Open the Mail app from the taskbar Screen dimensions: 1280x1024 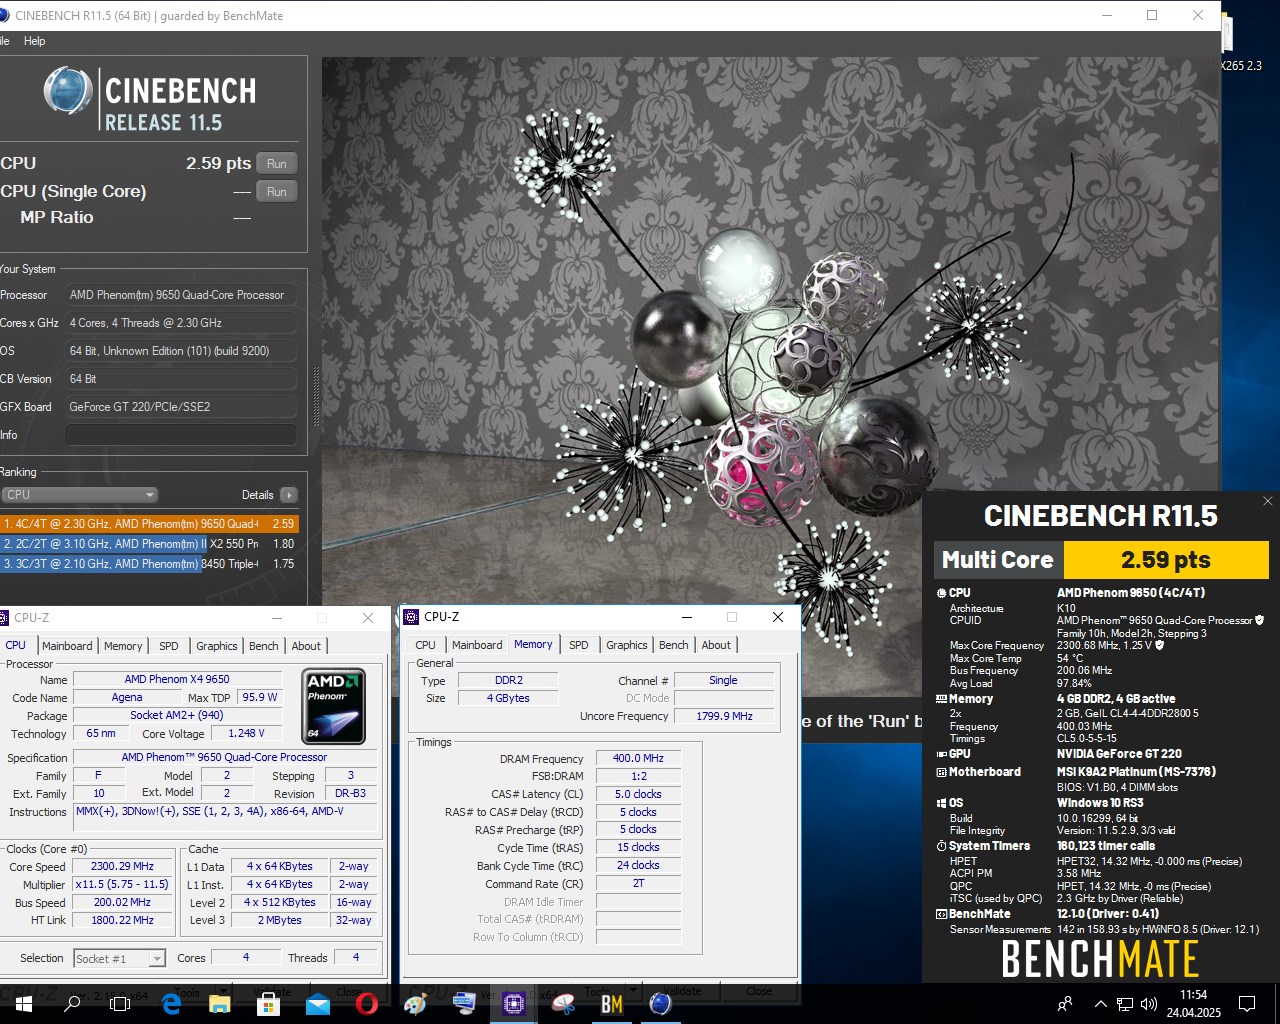coord(318,1004)
